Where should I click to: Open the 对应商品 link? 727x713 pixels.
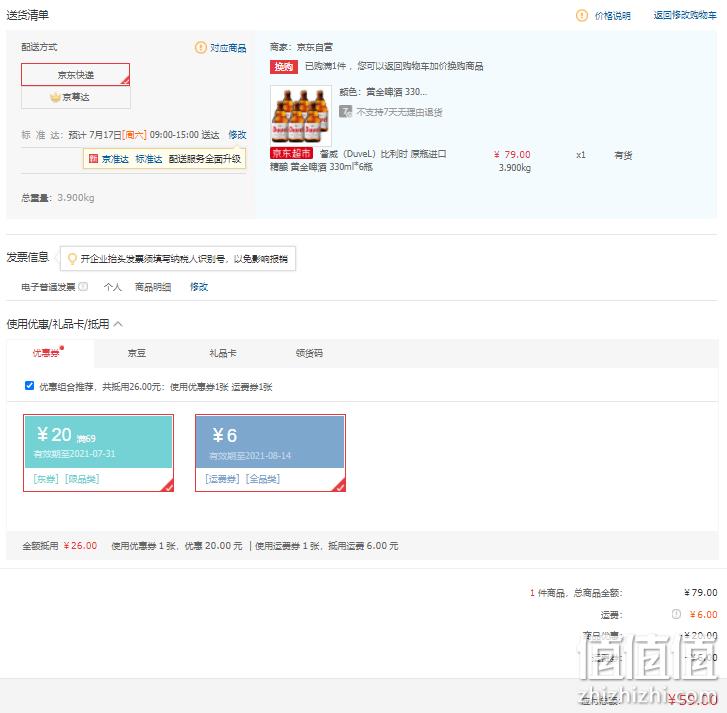228,48
